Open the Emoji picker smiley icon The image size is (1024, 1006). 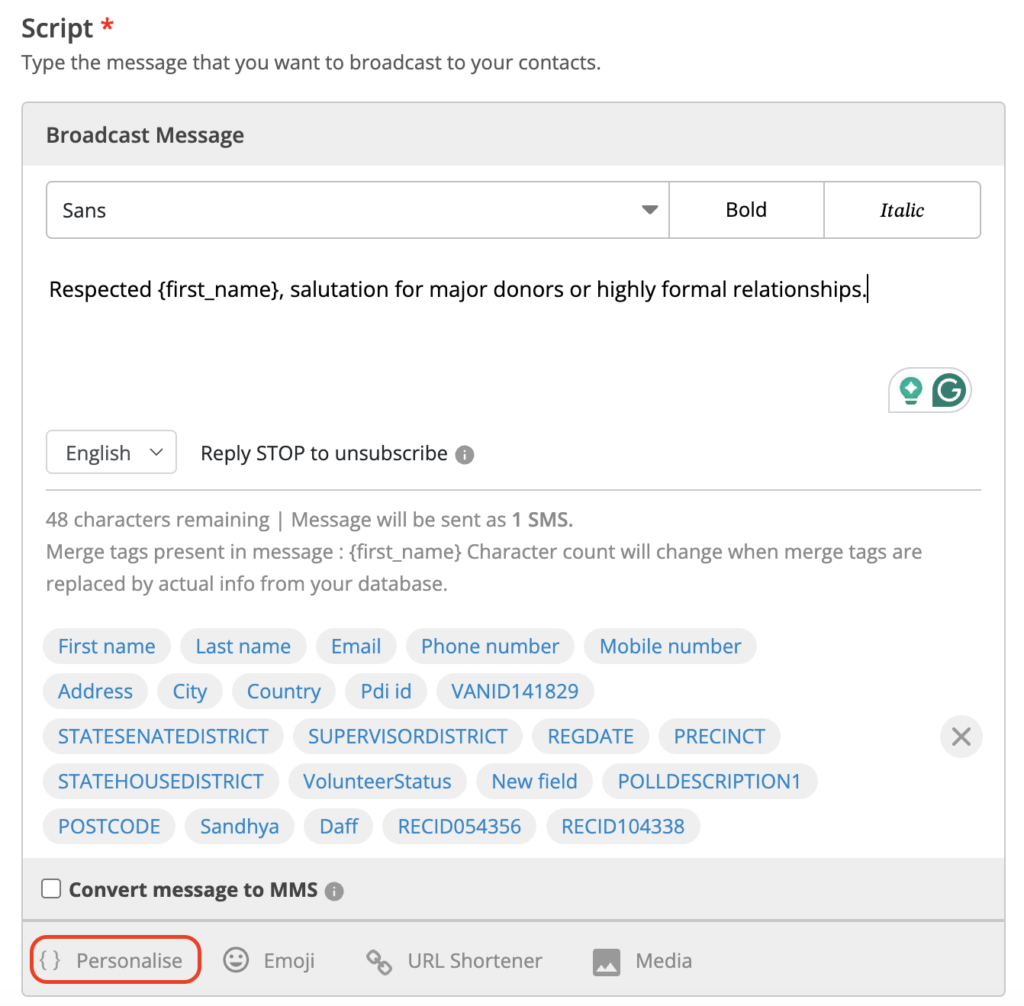236,961
